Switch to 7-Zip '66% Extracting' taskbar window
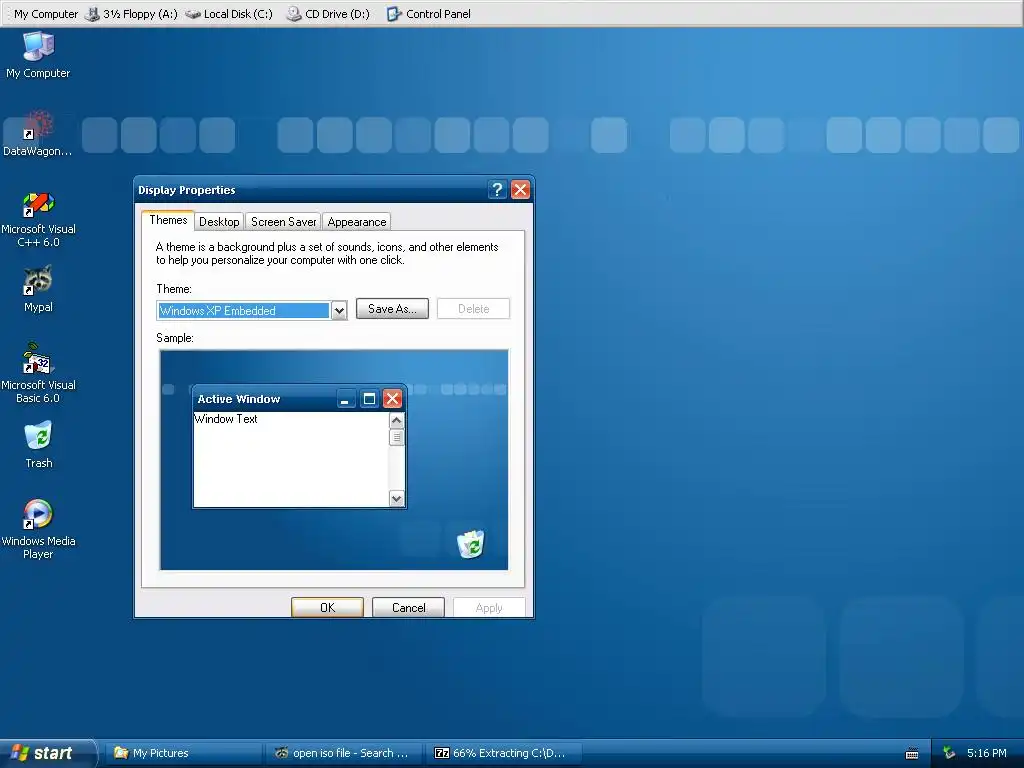The width and height of the screenshot is (1024, 768). point(504,753)
